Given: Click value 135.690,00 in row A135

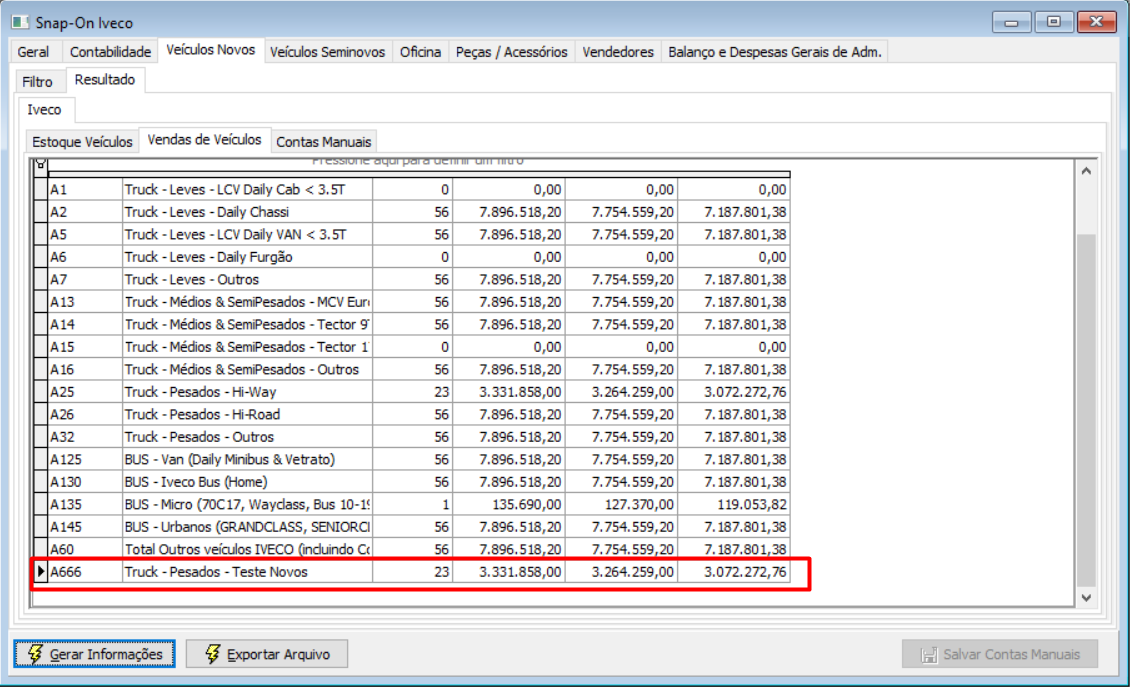Looking at the screenshot, I should [x=509, y=504].
